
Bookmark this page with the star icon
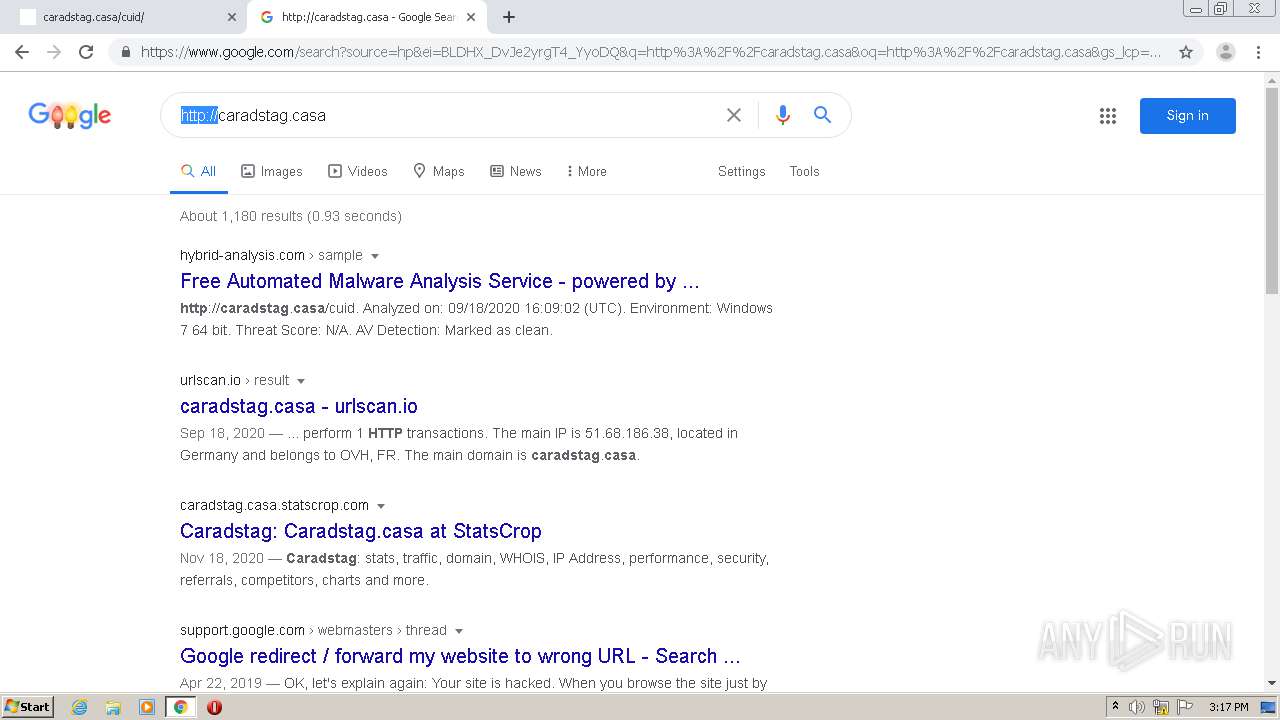(1186, 52)
